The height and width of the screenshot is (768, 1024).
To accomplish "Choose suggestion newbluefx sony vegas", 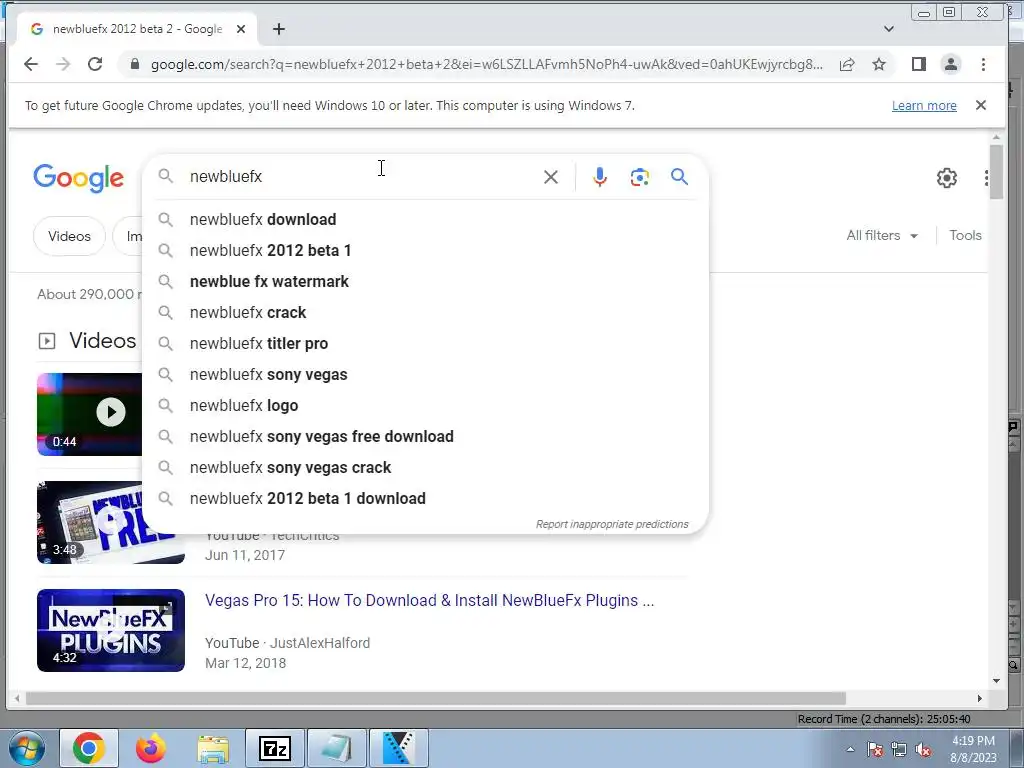I will click(424, 375).
